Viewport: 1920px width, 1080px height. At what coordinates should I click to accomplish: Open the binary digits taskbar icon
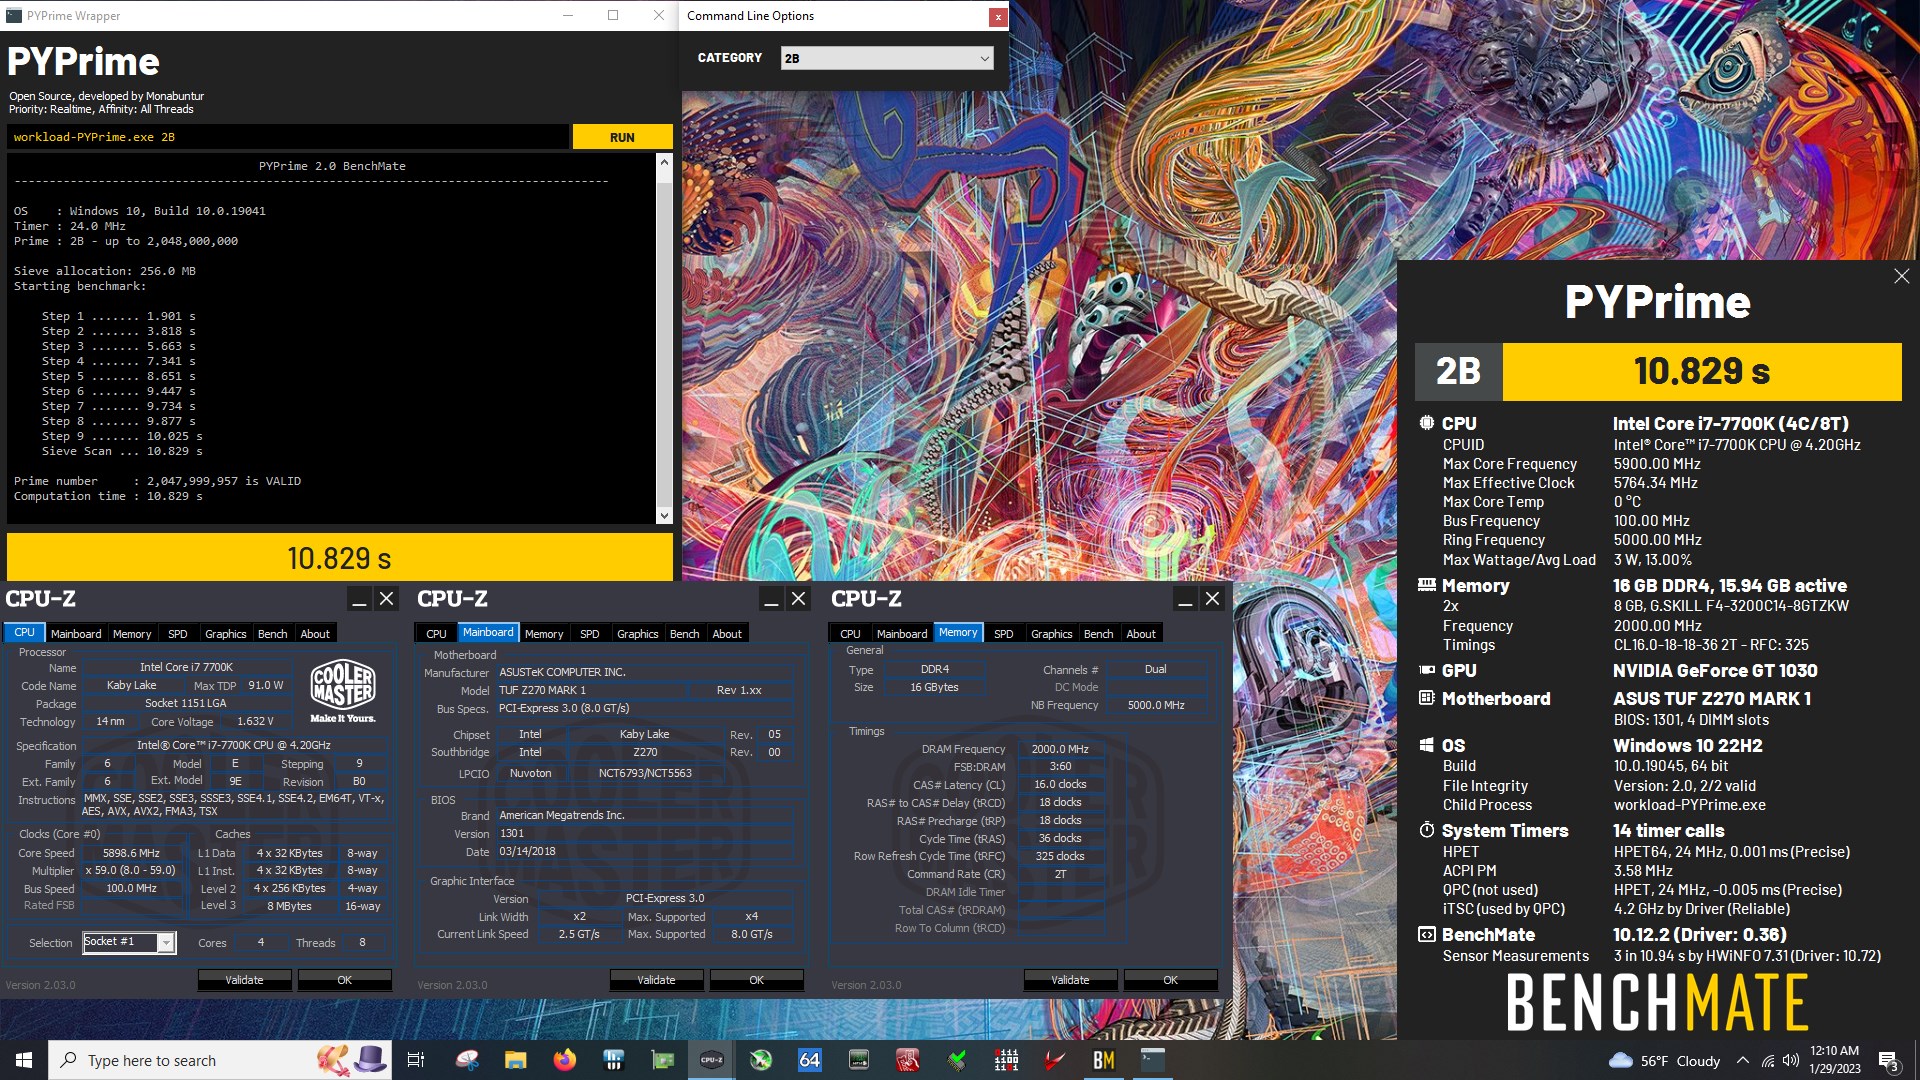coord(1006,1060)
